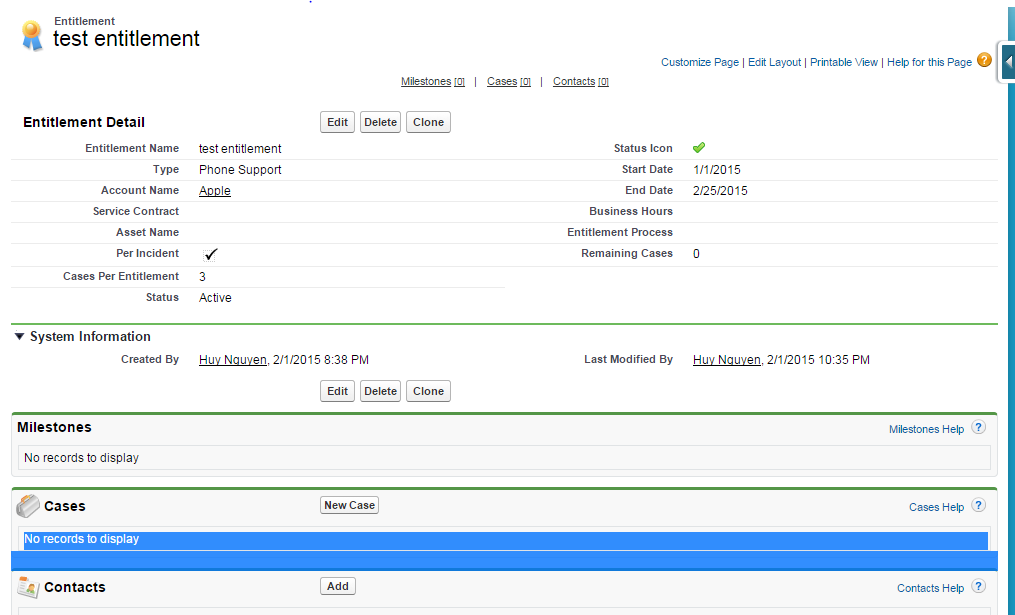Click the 'Service Contract' field label
This screenshot has height=615, width=1015.
(136, 211)
